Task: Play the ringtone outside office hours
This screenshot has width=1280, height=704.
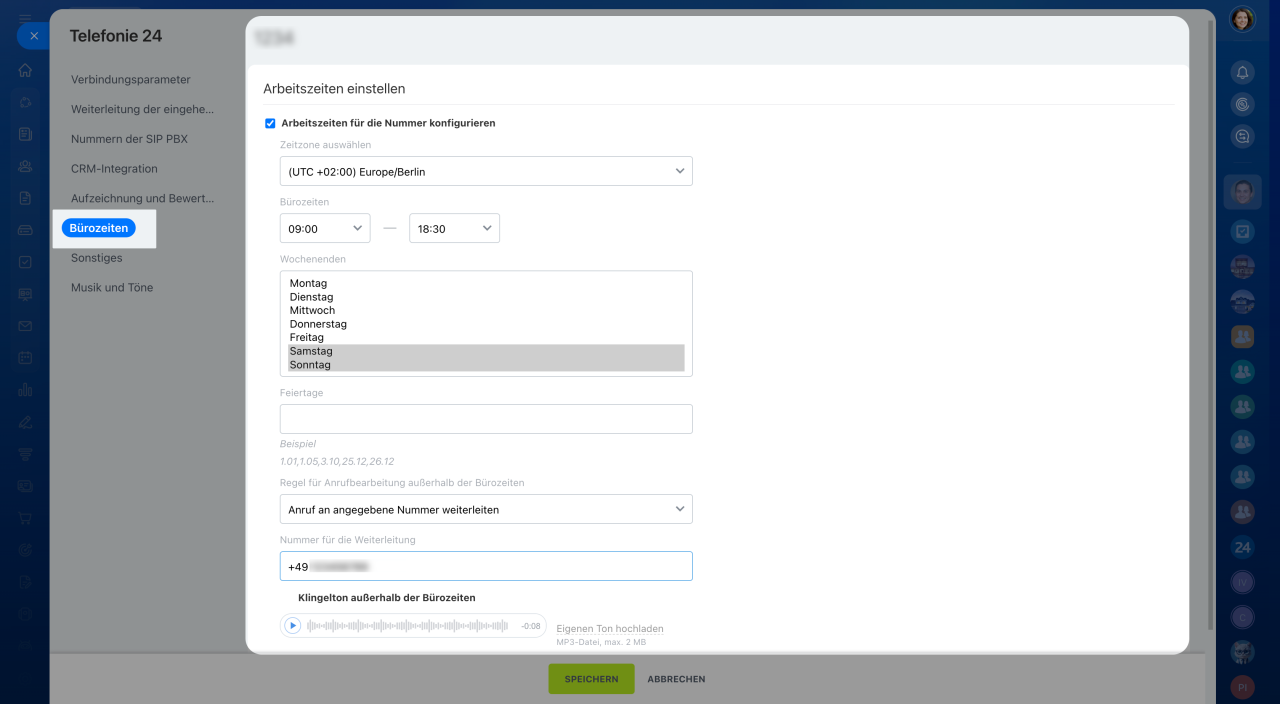Action: (292, 626)
